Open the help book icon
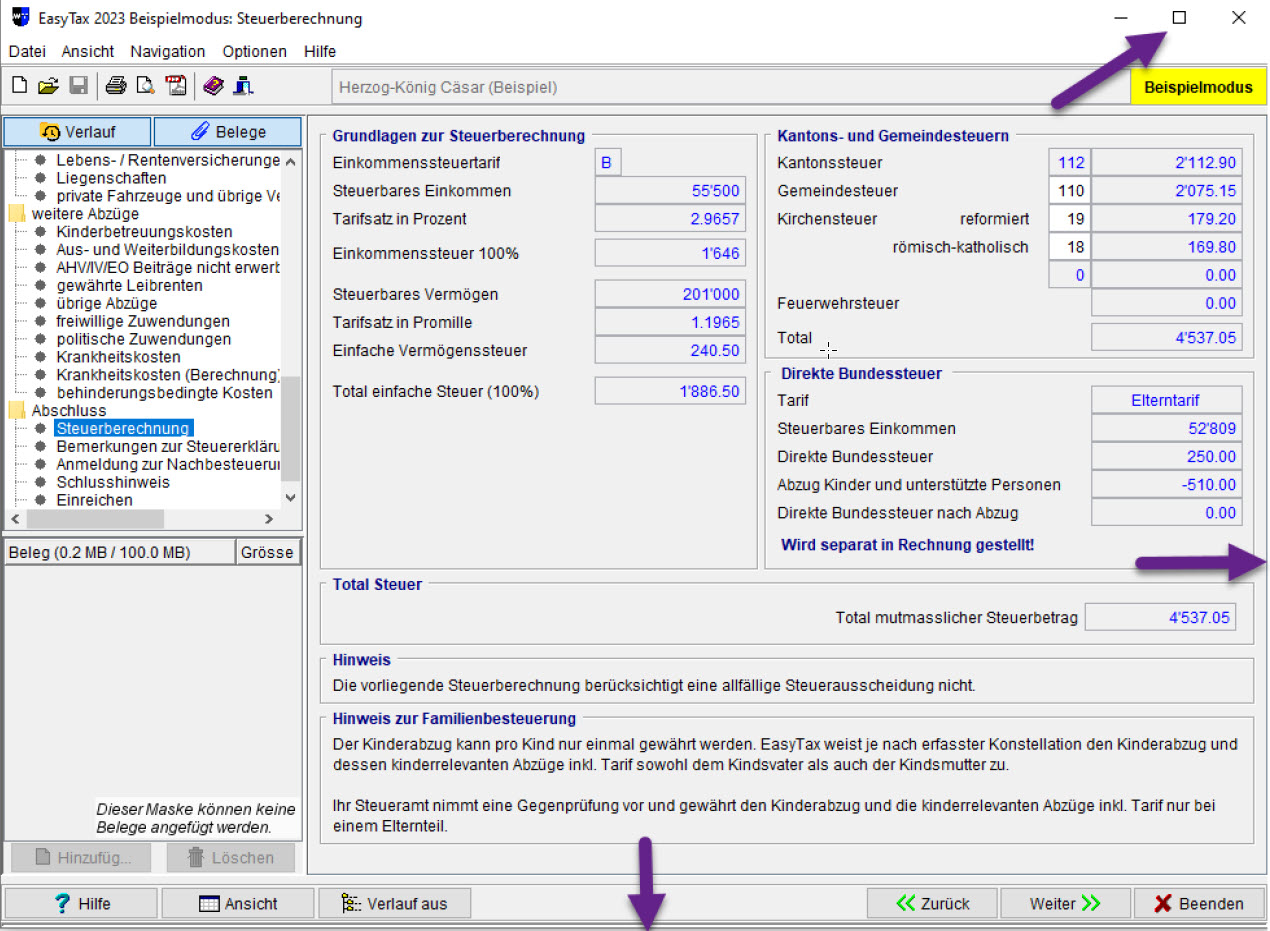Viewport: 1270px width, 931px height. coord(213,87)
